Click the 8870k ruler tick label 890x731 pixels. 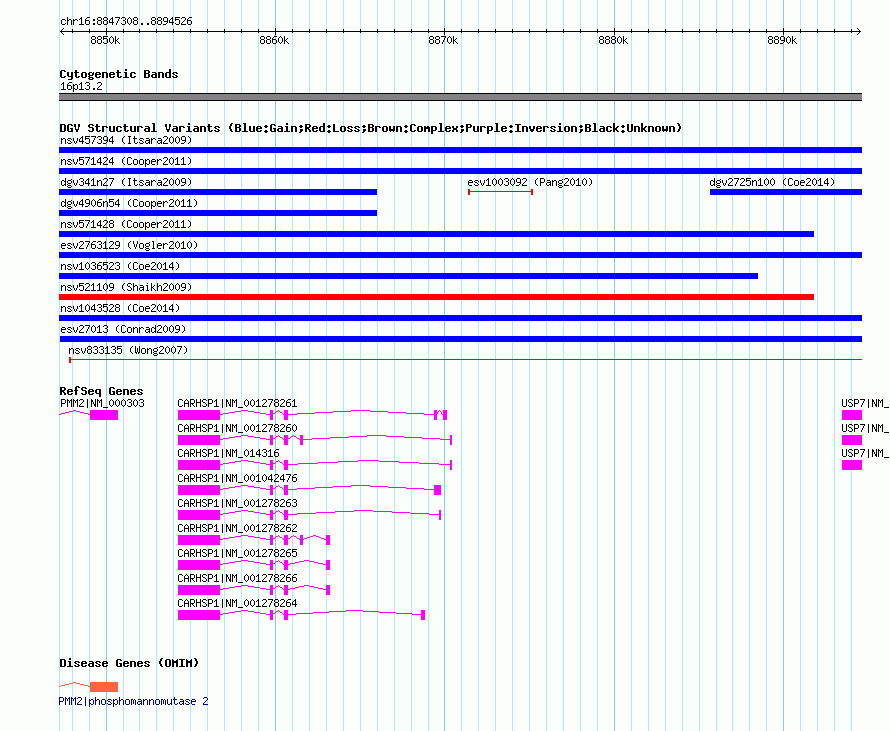click(443, 40)
